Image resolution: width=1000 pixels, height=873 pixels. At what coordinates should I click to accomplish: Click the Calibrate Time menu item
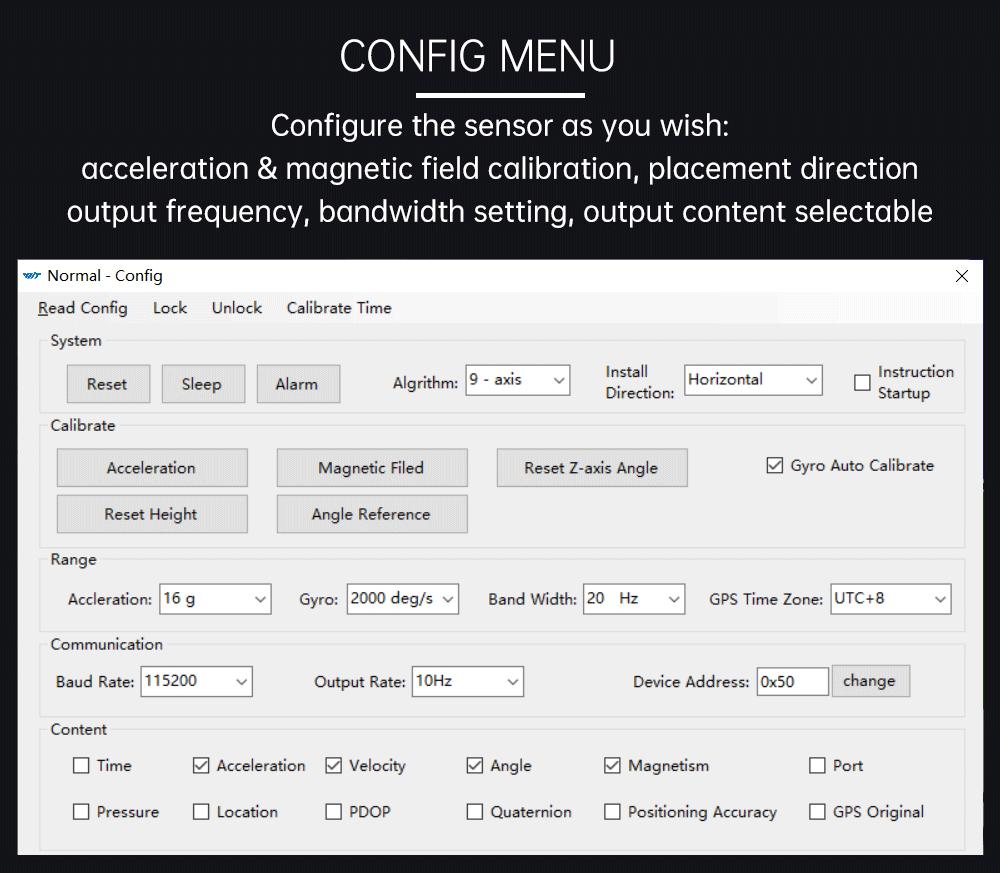(339, 308)
